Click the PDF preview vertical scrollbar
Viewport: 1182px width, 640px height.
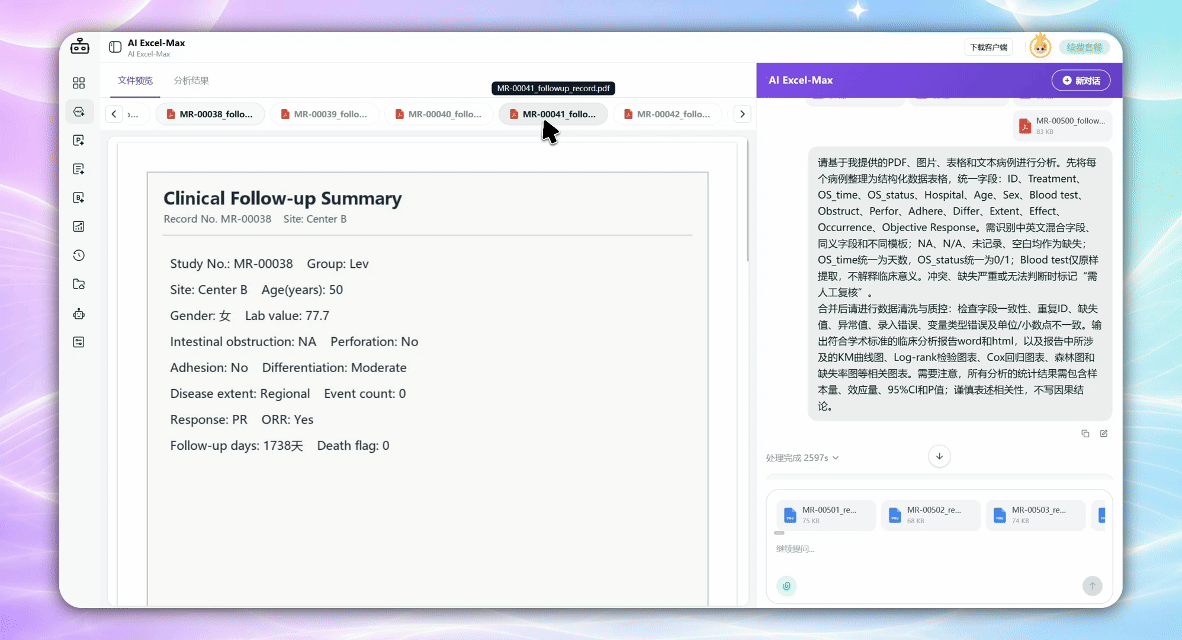748,200
